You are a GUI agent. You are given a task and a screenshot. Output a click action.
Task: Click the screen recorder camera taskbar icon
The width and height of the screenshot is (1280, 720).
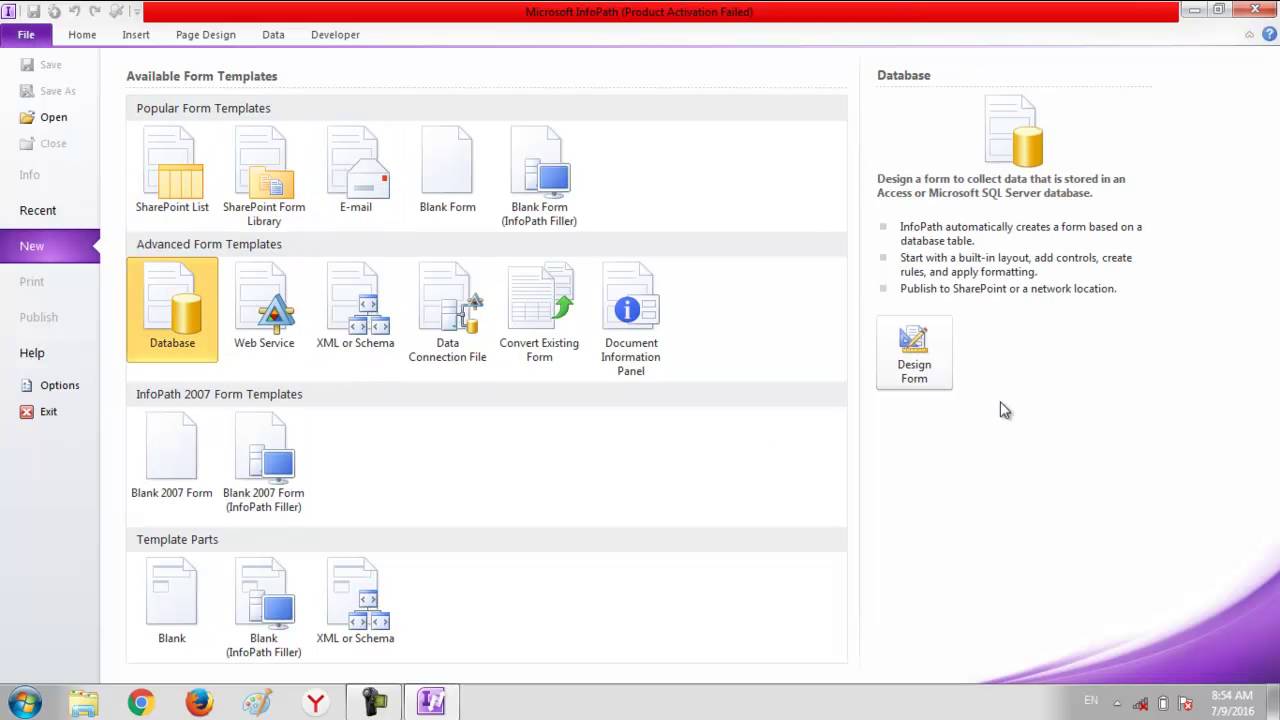click(374, 703)
